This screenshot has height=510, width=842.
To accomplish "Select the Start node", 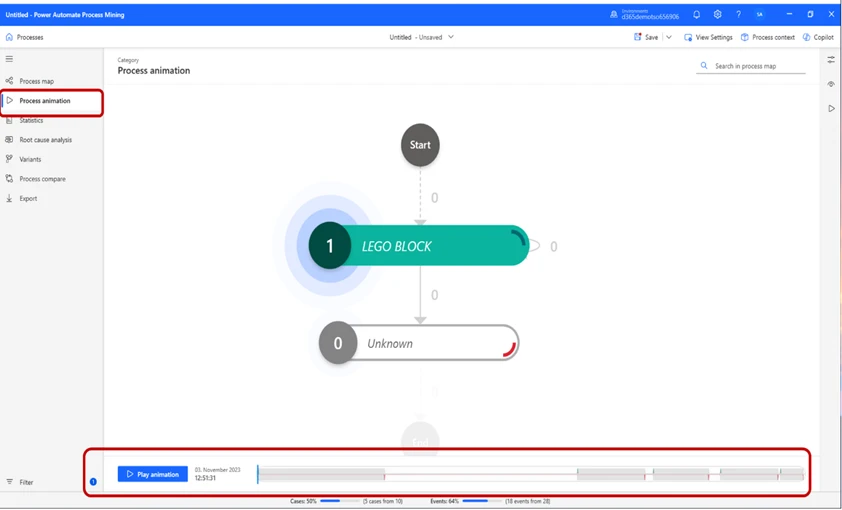I will [x=420, y=145].
